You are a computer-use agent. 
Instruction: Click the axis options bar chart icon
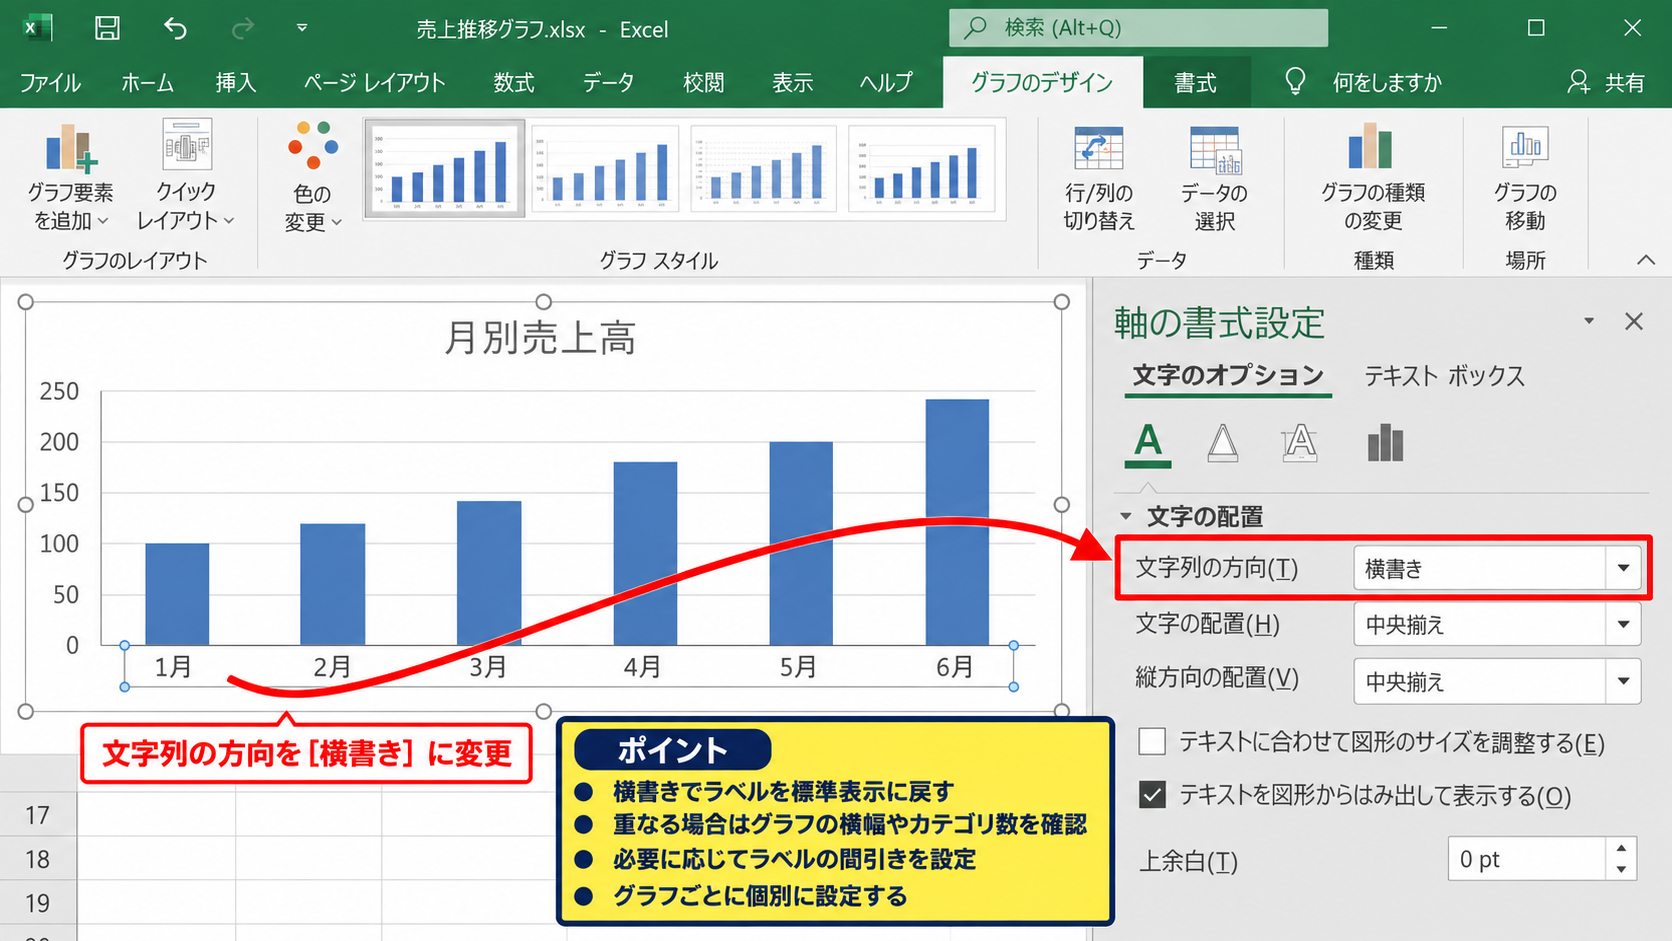coord(1386,443)
